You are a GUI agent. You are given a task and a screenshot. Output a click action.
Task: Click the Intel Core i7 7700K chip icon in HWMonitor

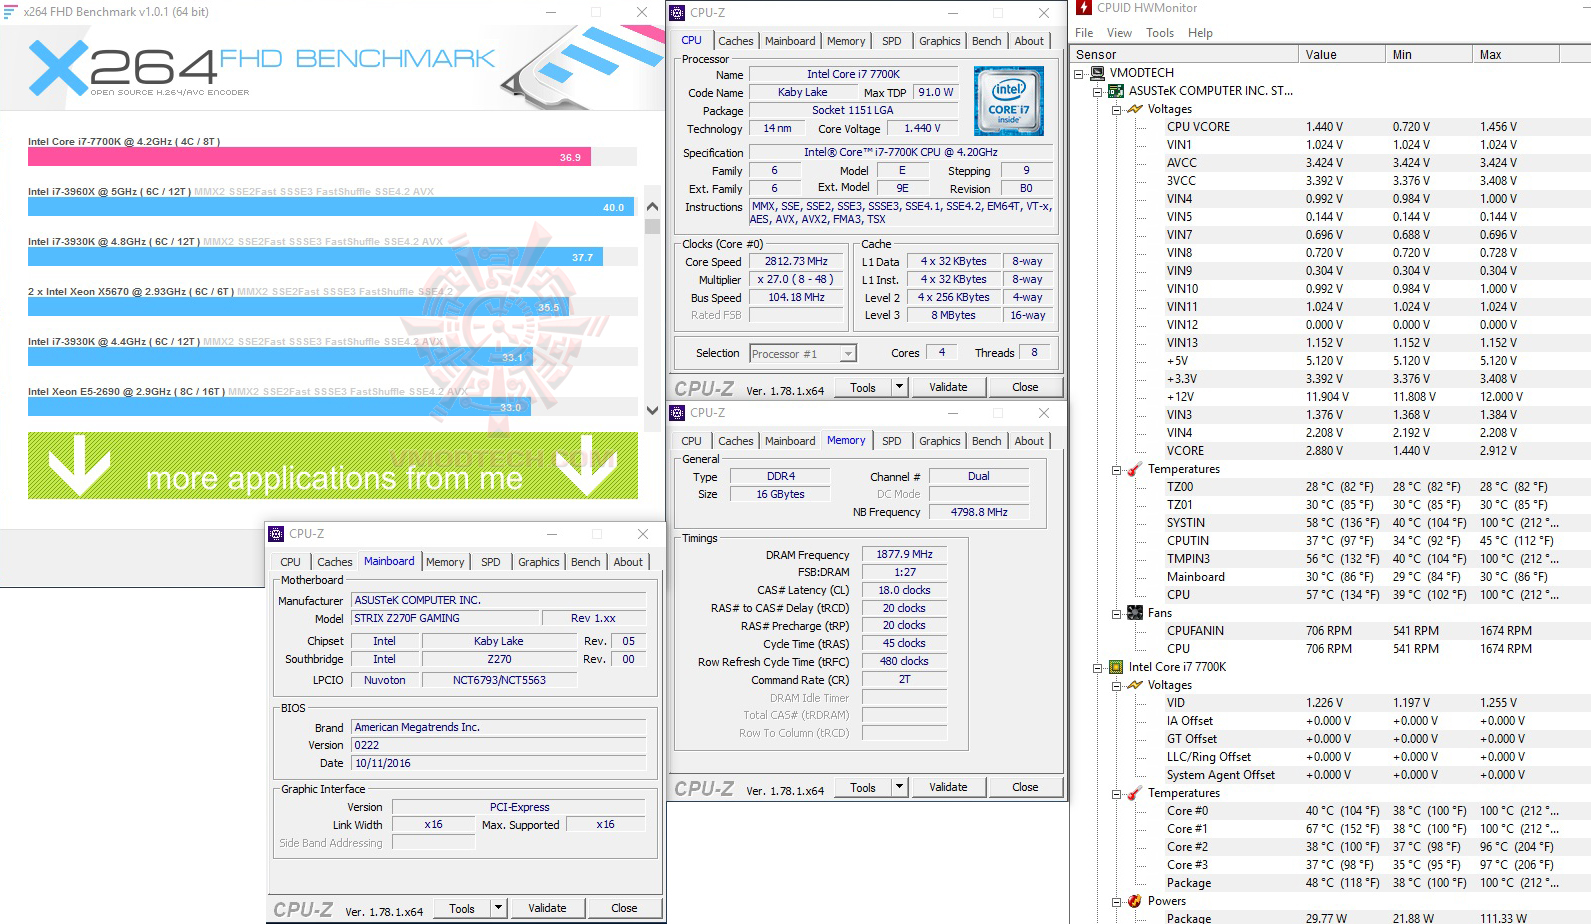(x=1115, y=667)
